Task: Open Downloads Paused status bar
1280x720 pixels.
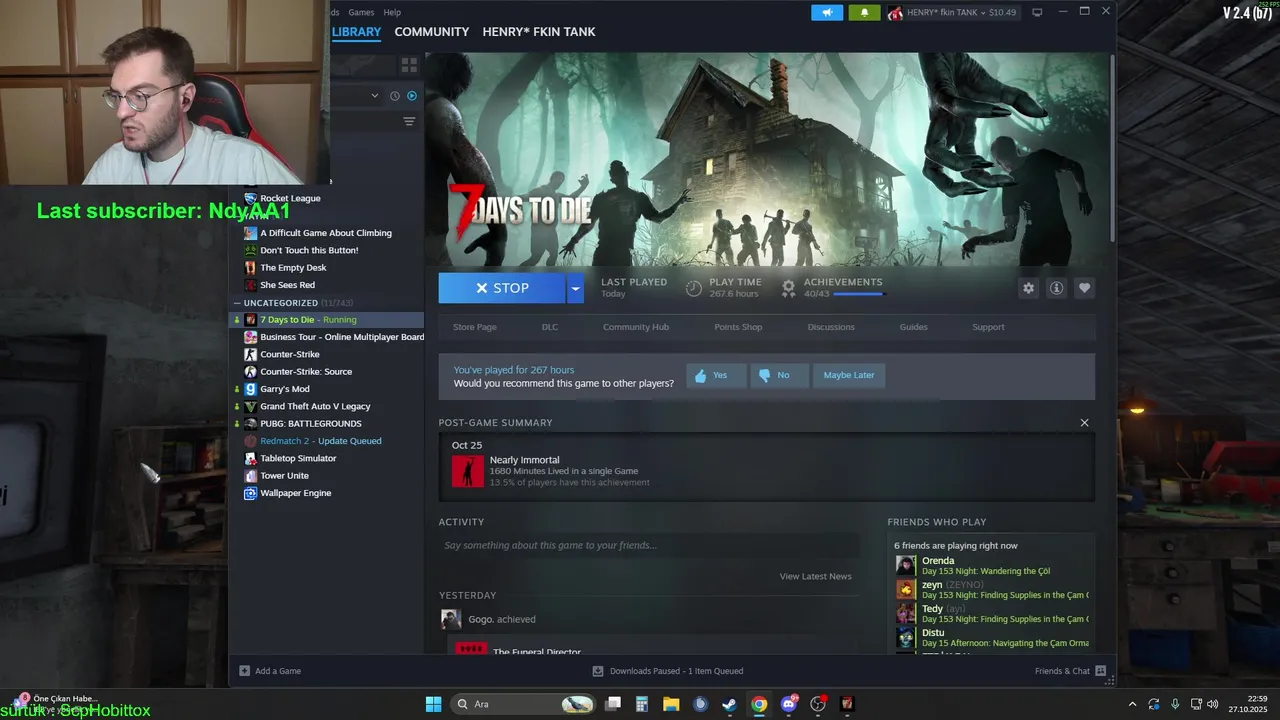Action: pos(668,671)
